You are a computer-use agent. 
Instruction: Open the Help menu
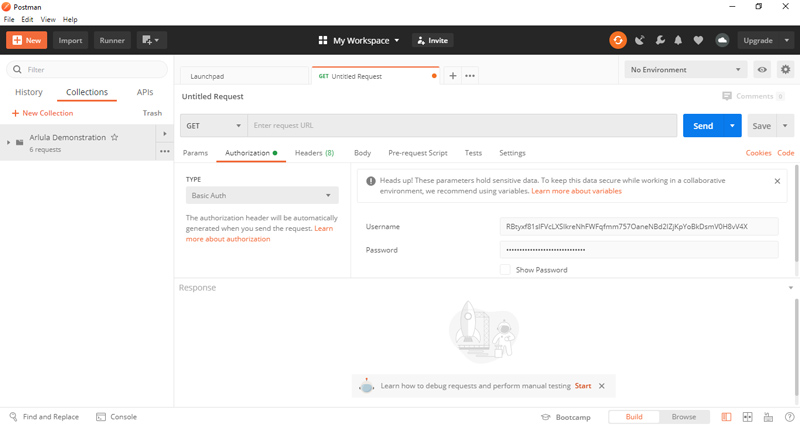tap(70, 19)
